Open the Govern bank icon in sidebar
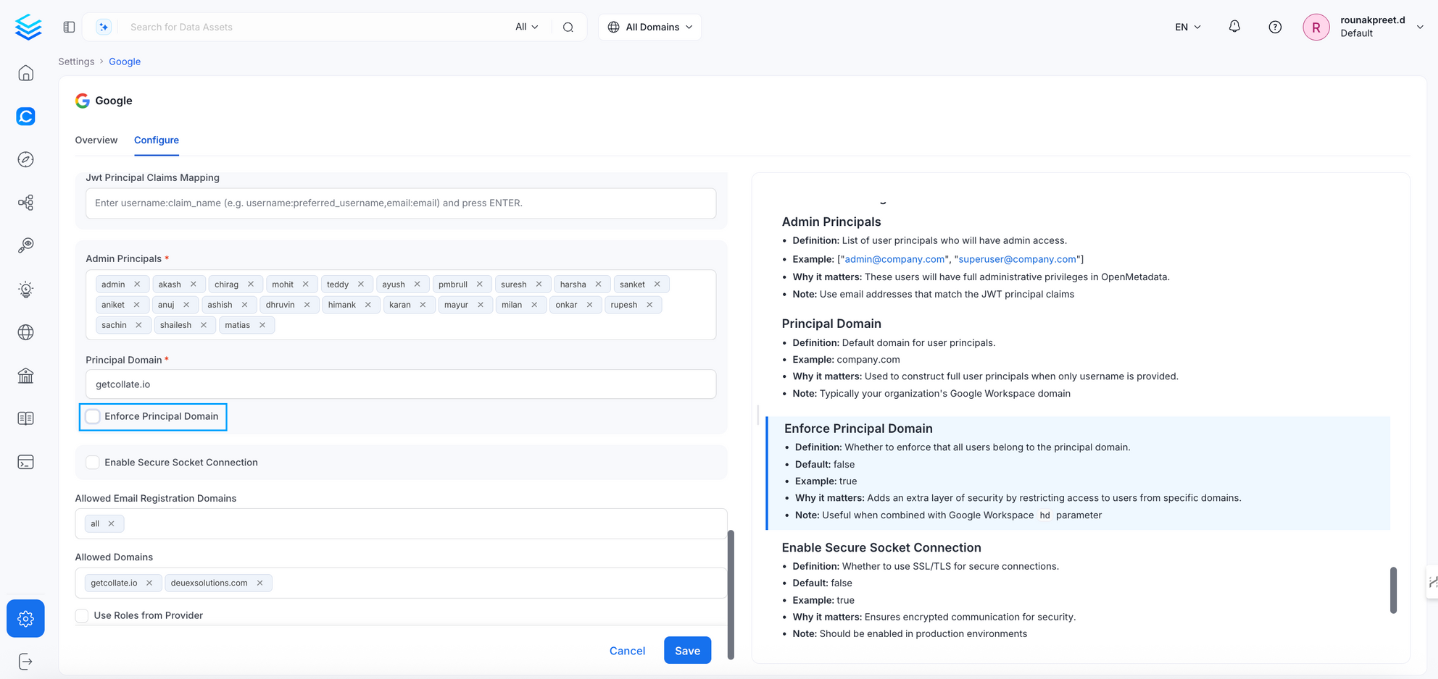Screen dimensions: 1438x679 [x=26, y=376]
